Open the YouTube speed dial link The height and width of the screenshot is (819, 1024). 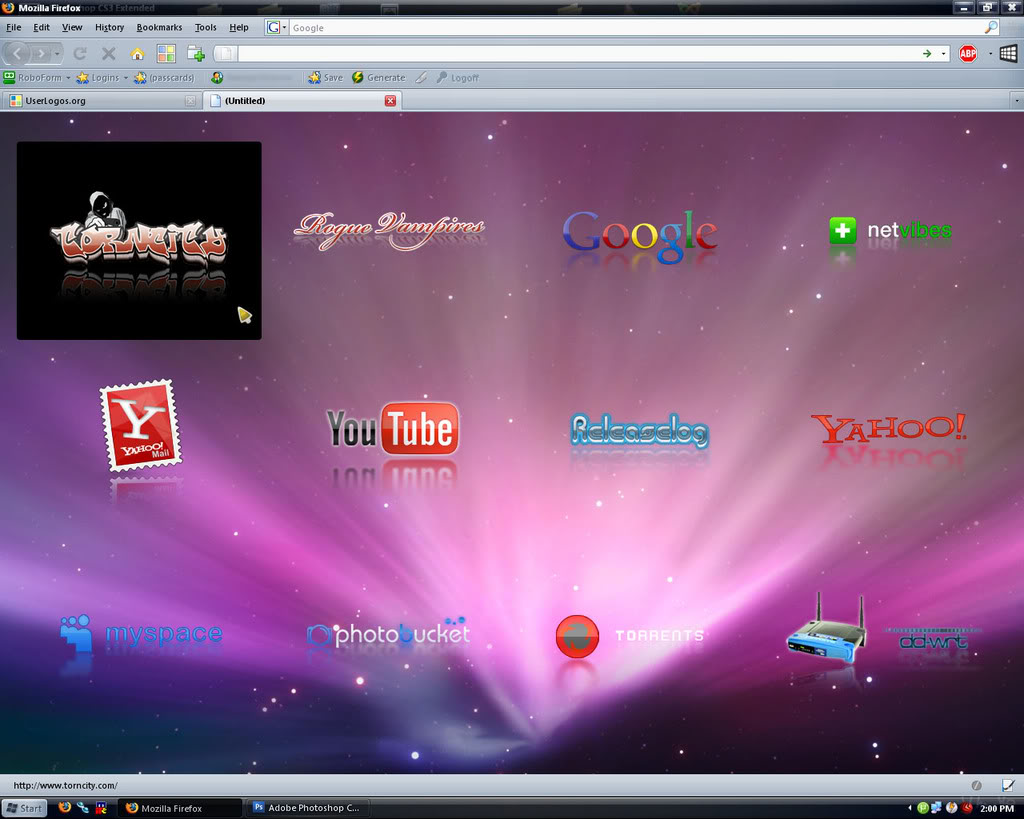coord(392,430)
